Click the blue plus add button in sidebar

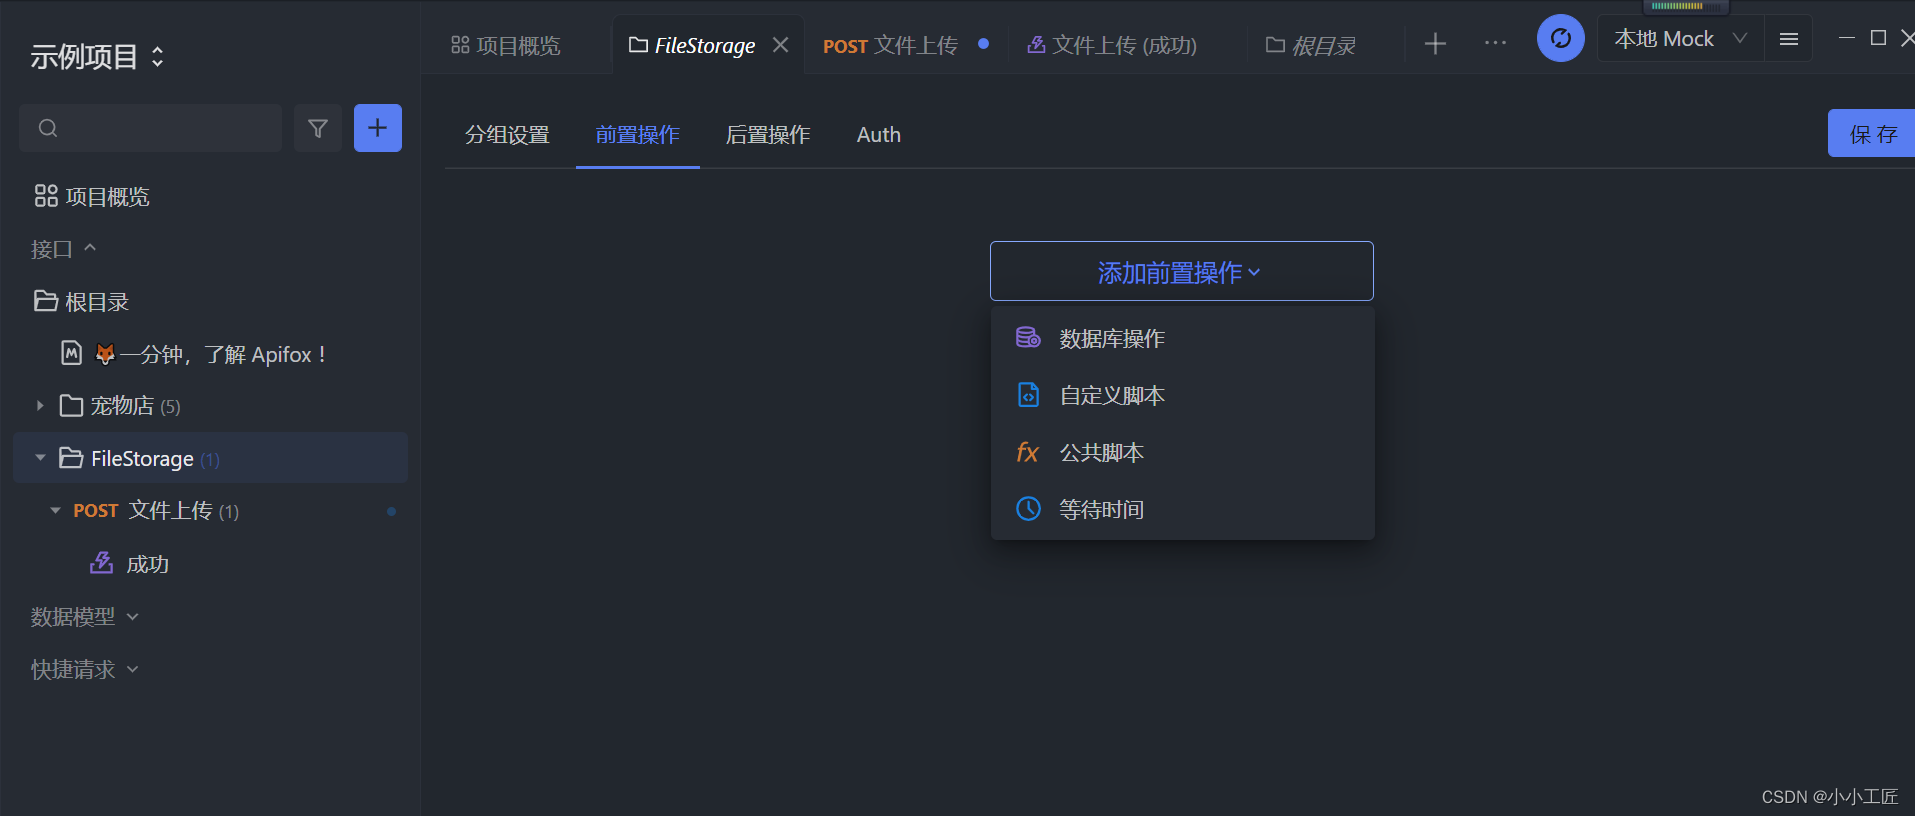(x=378, y=128)
